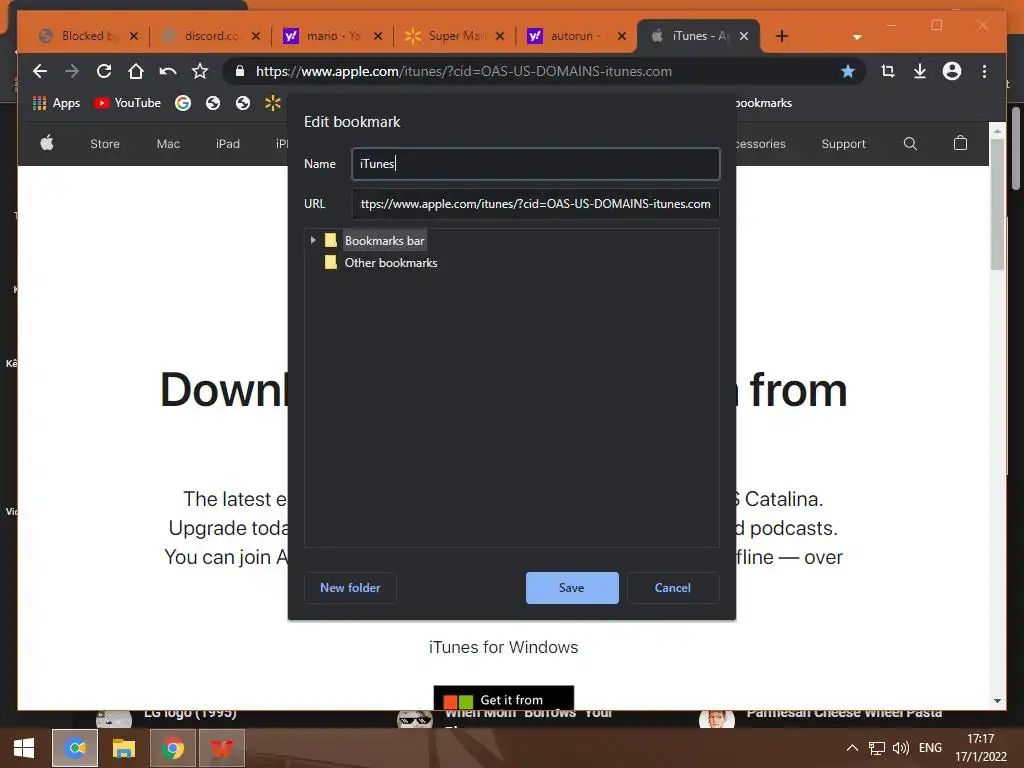Open Google Chrome from the taskbar

(172, 748)
